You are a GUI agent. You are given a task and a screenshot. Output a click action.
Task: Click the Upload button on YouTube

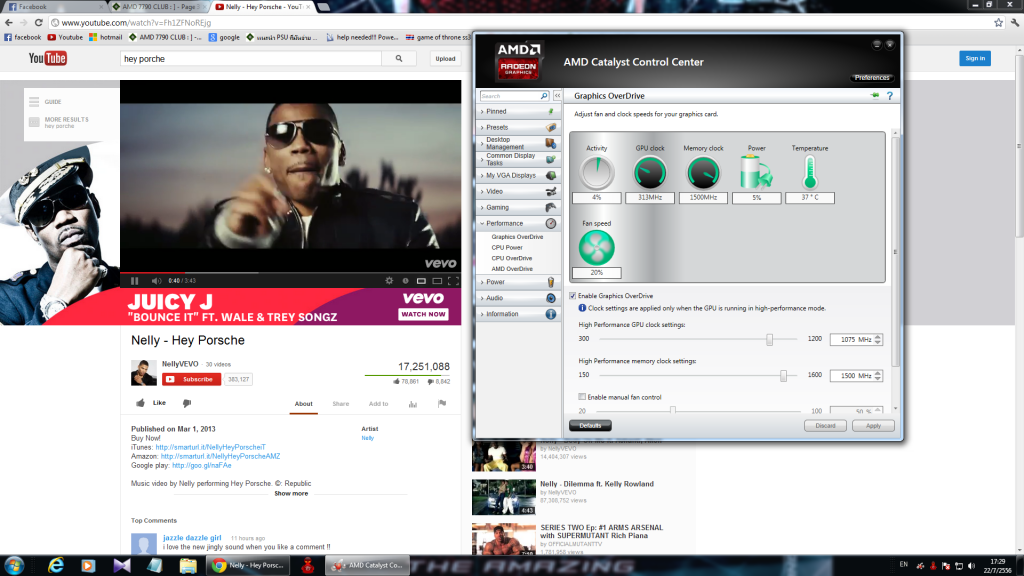click(445, 59)
